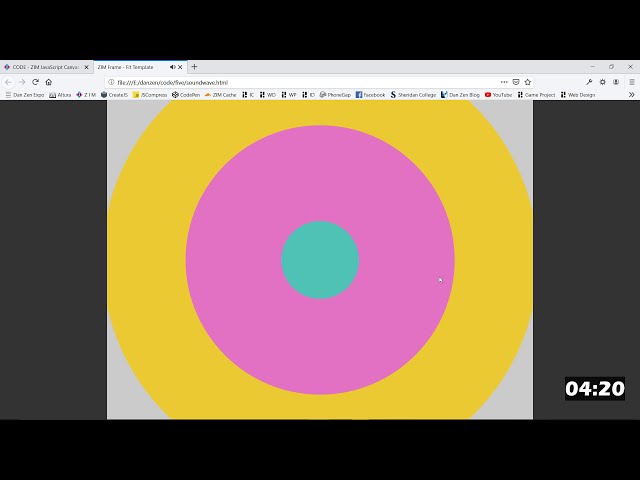Open page actions three-dot menu
The width and height of the screenshot is (640, 480).
(504, 82)
